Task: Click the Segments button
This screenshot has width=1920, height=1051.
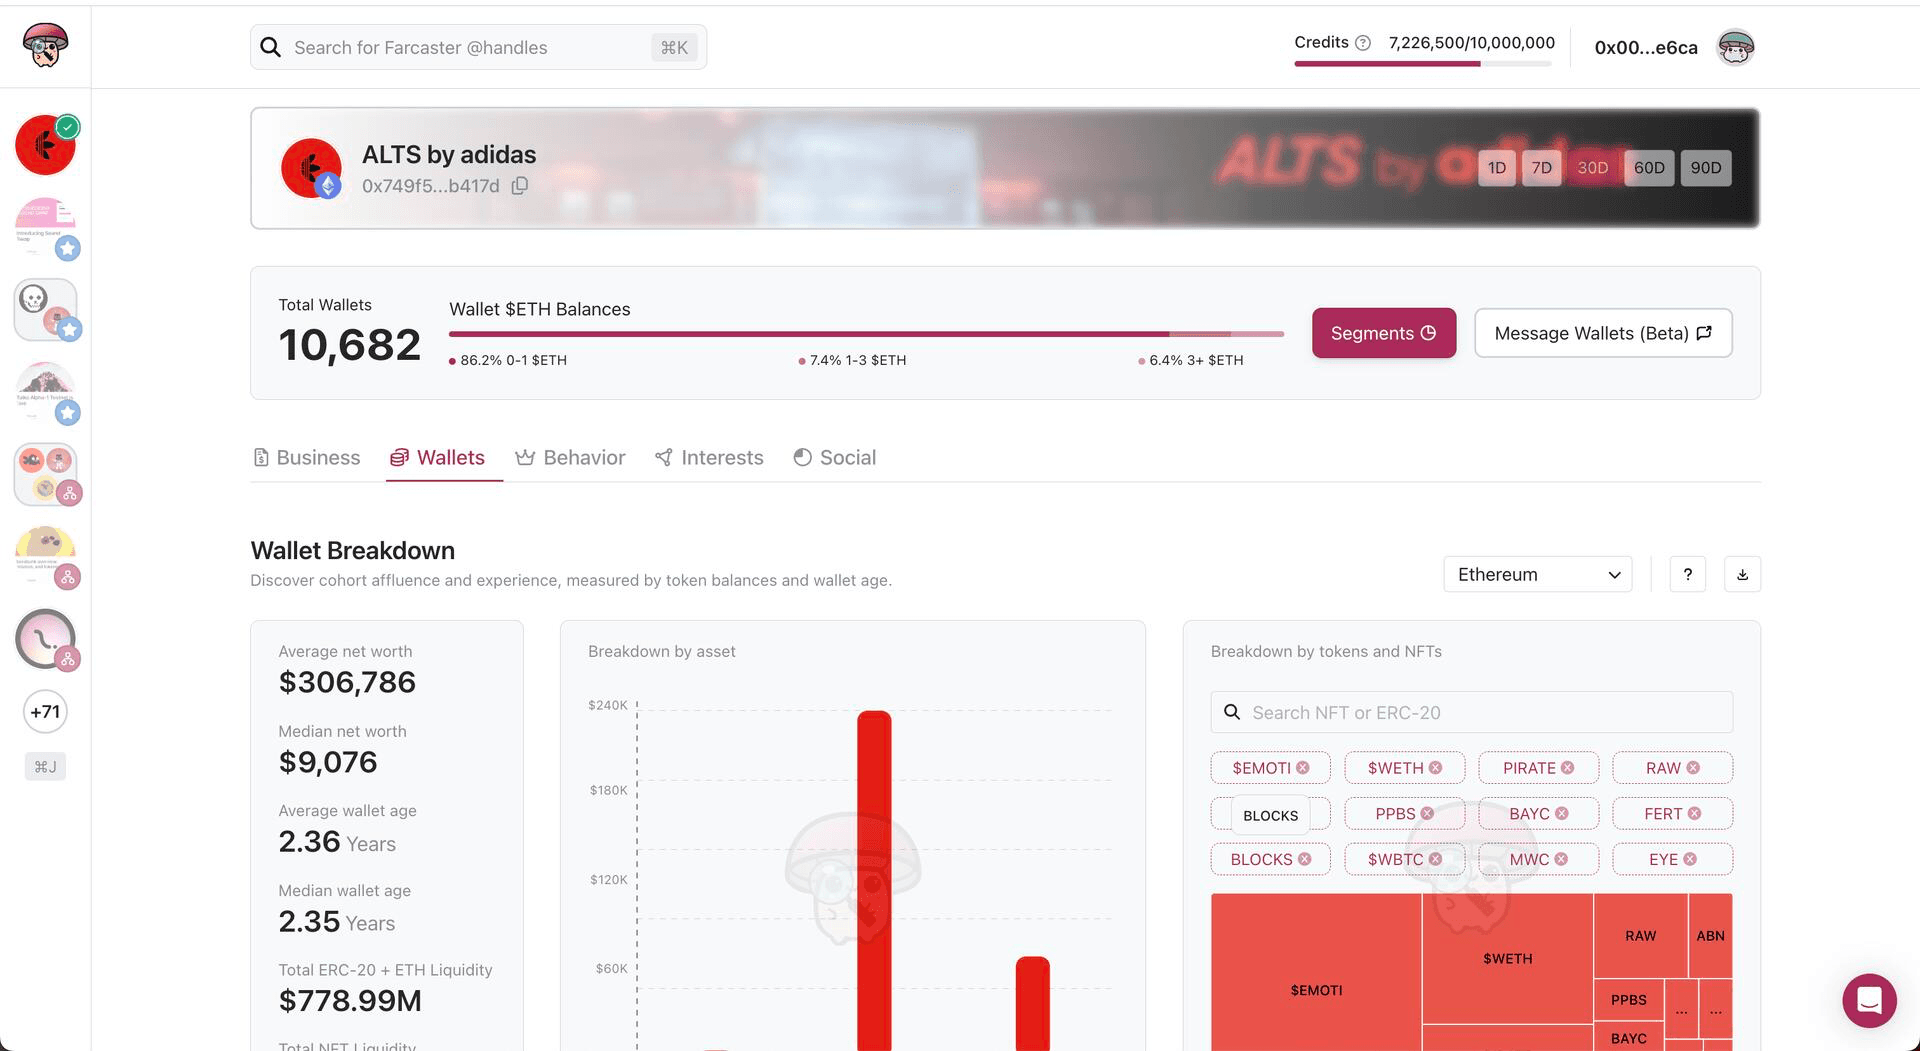Action: click(1384, 333)
